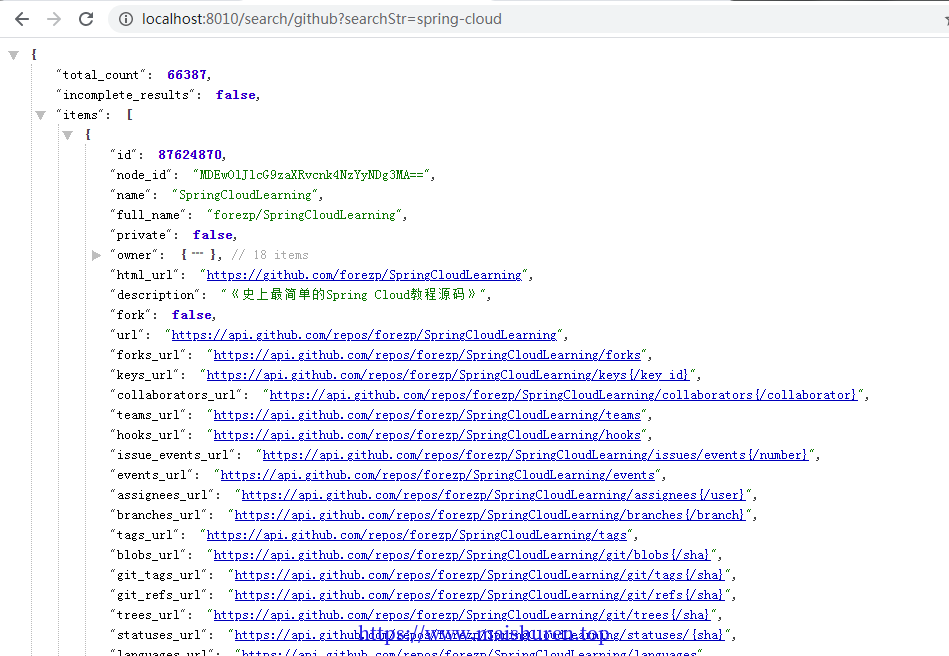
Task: Click the "html_url" key
Action: [x=145, y=275]
